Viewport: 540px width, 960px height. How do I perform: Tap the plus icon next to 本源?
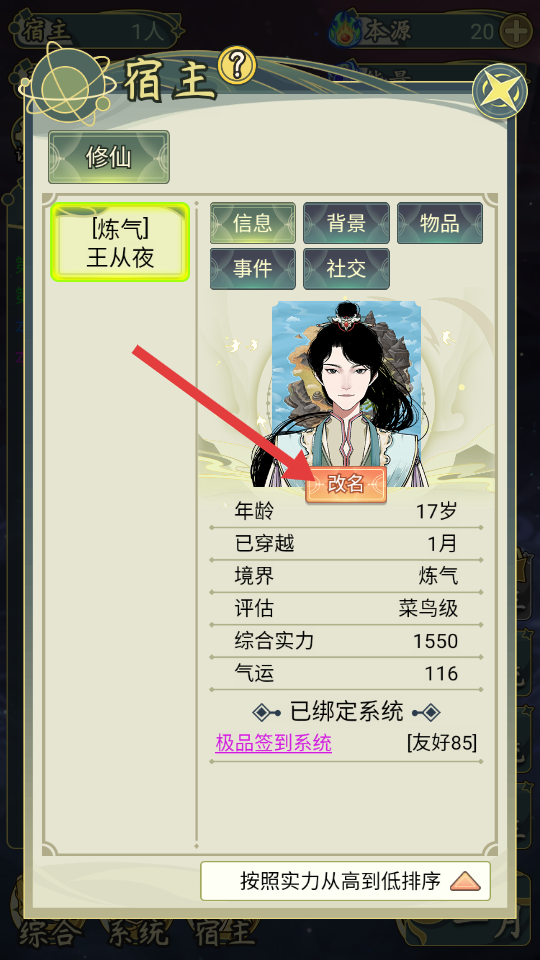pos(516,30)
